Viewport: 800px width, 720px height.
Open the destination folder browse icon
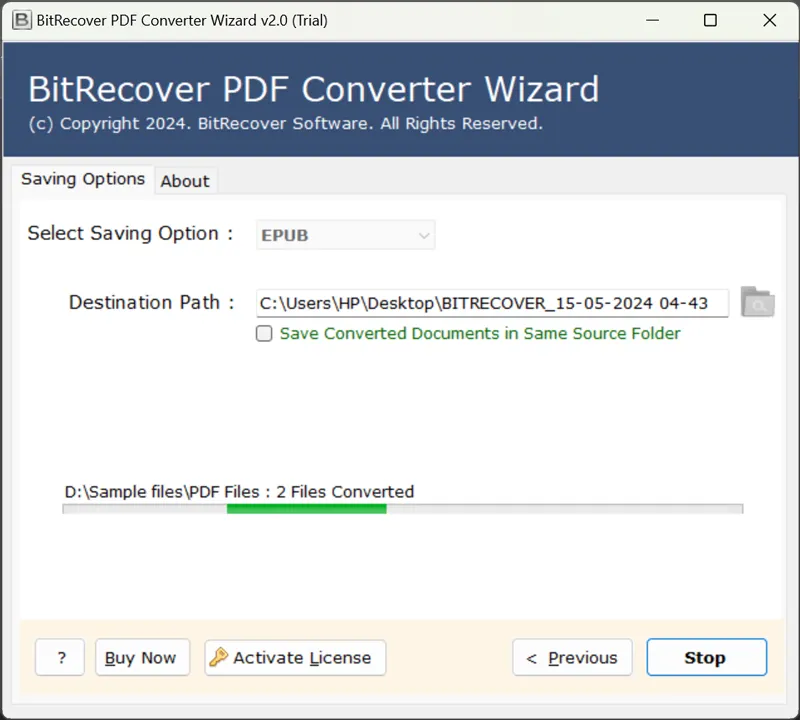[757, 302]
